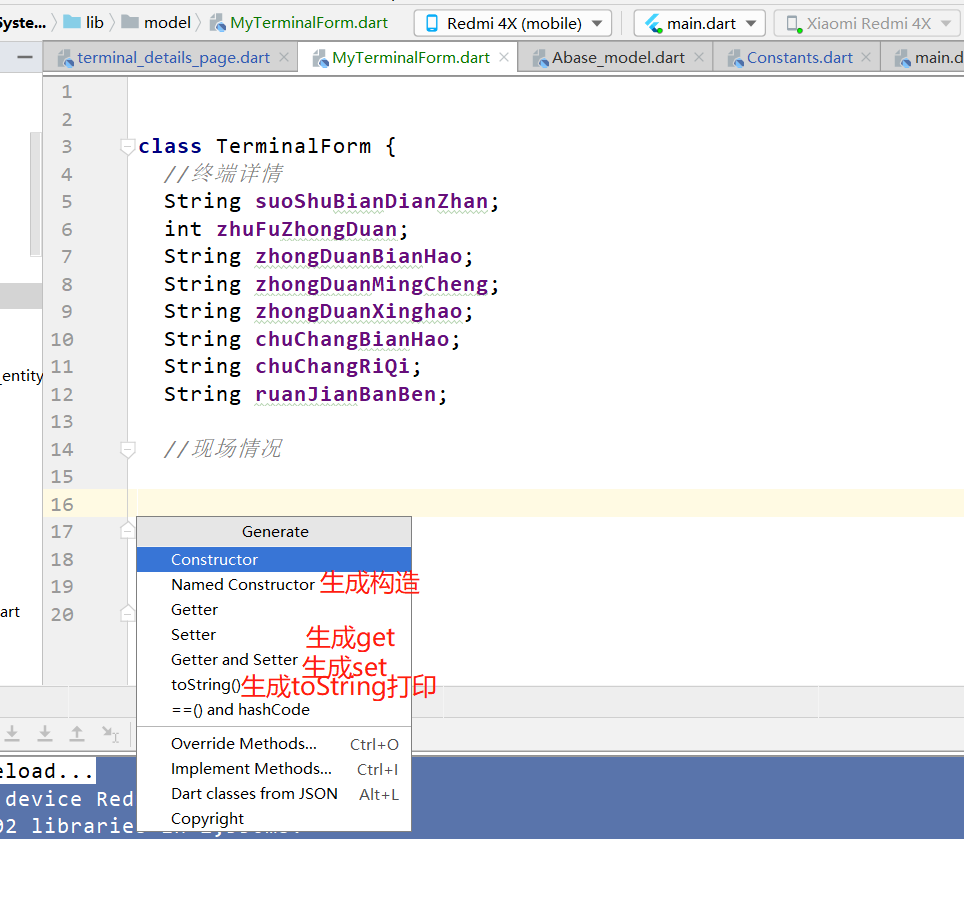Open the main.dart run configuration dropdown
The image size is (964, 907).
(700, 23)
